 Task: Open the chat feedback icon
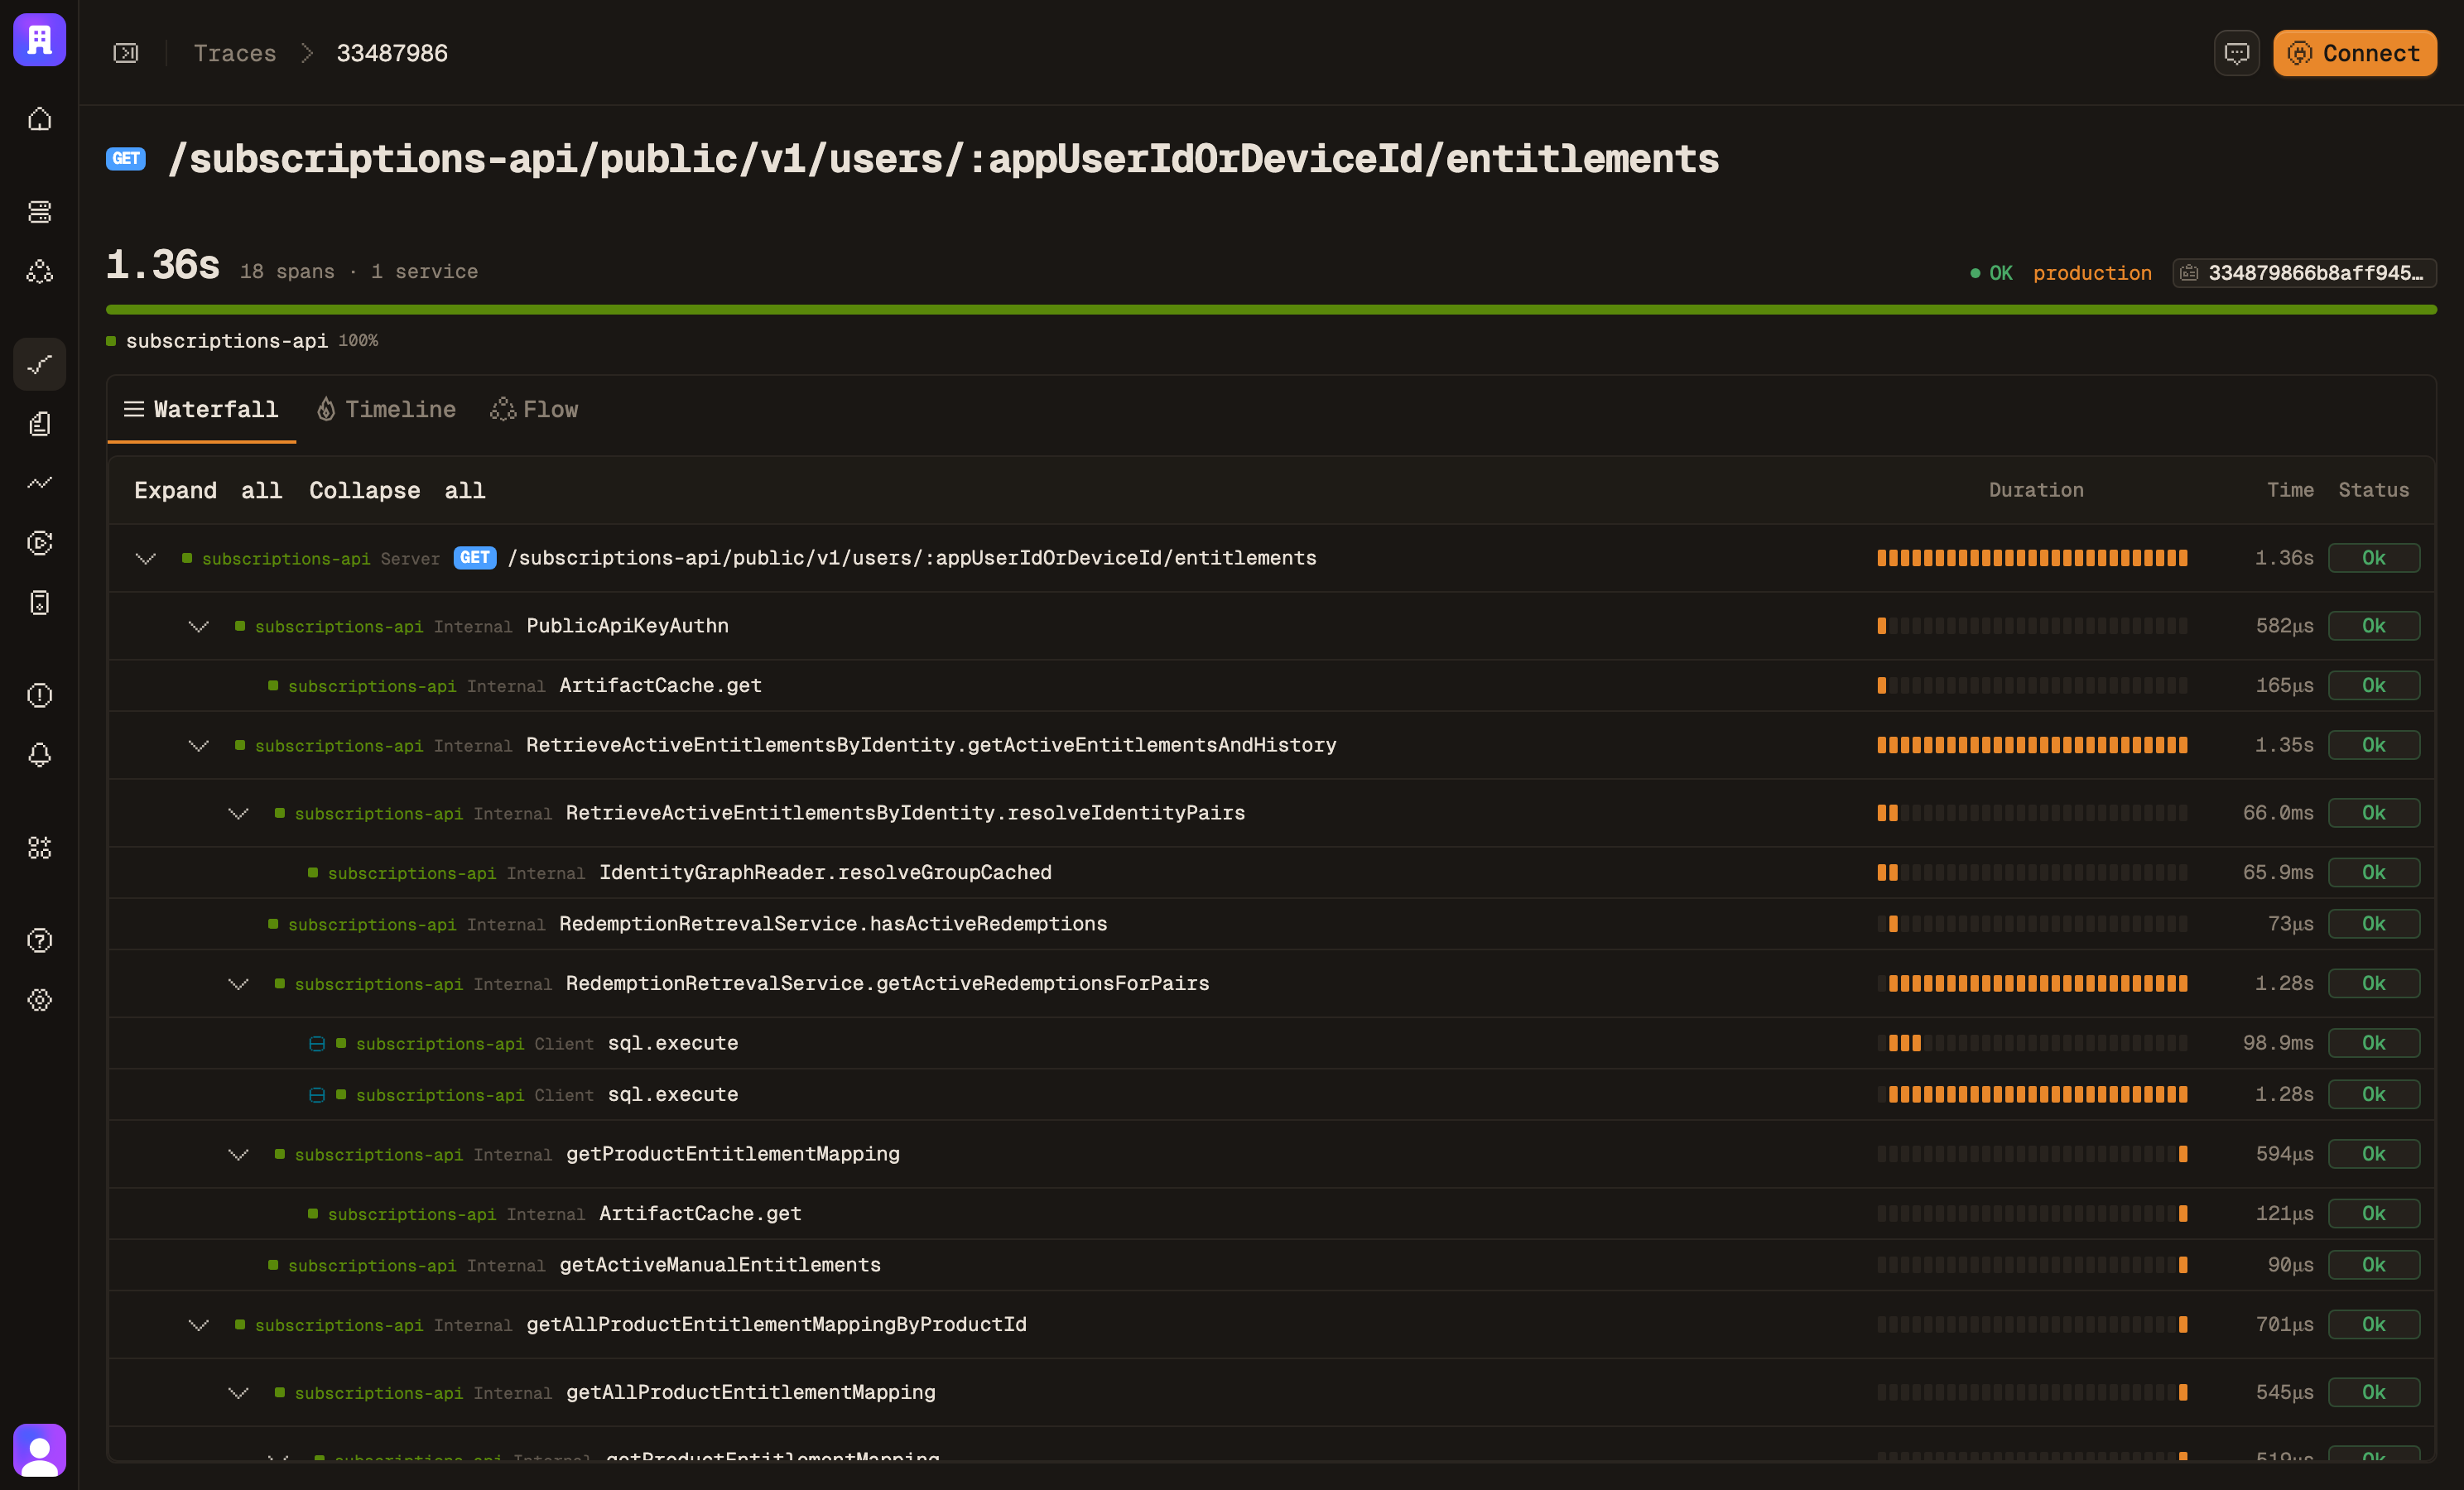[2237, 53]
